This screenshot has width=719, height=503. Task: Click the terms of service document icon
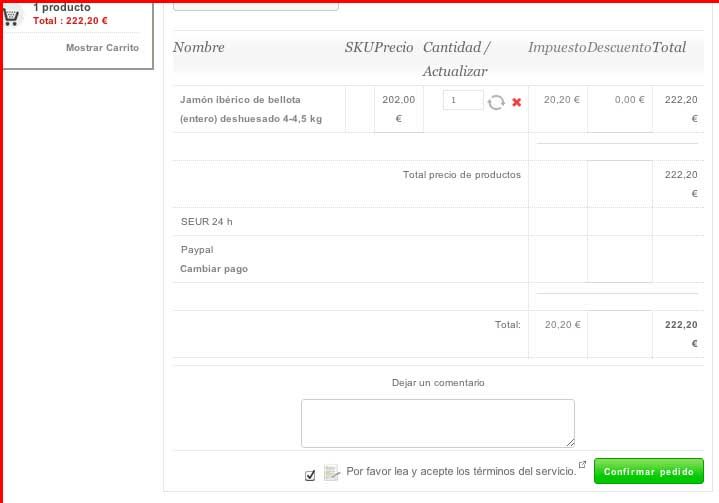332,472
